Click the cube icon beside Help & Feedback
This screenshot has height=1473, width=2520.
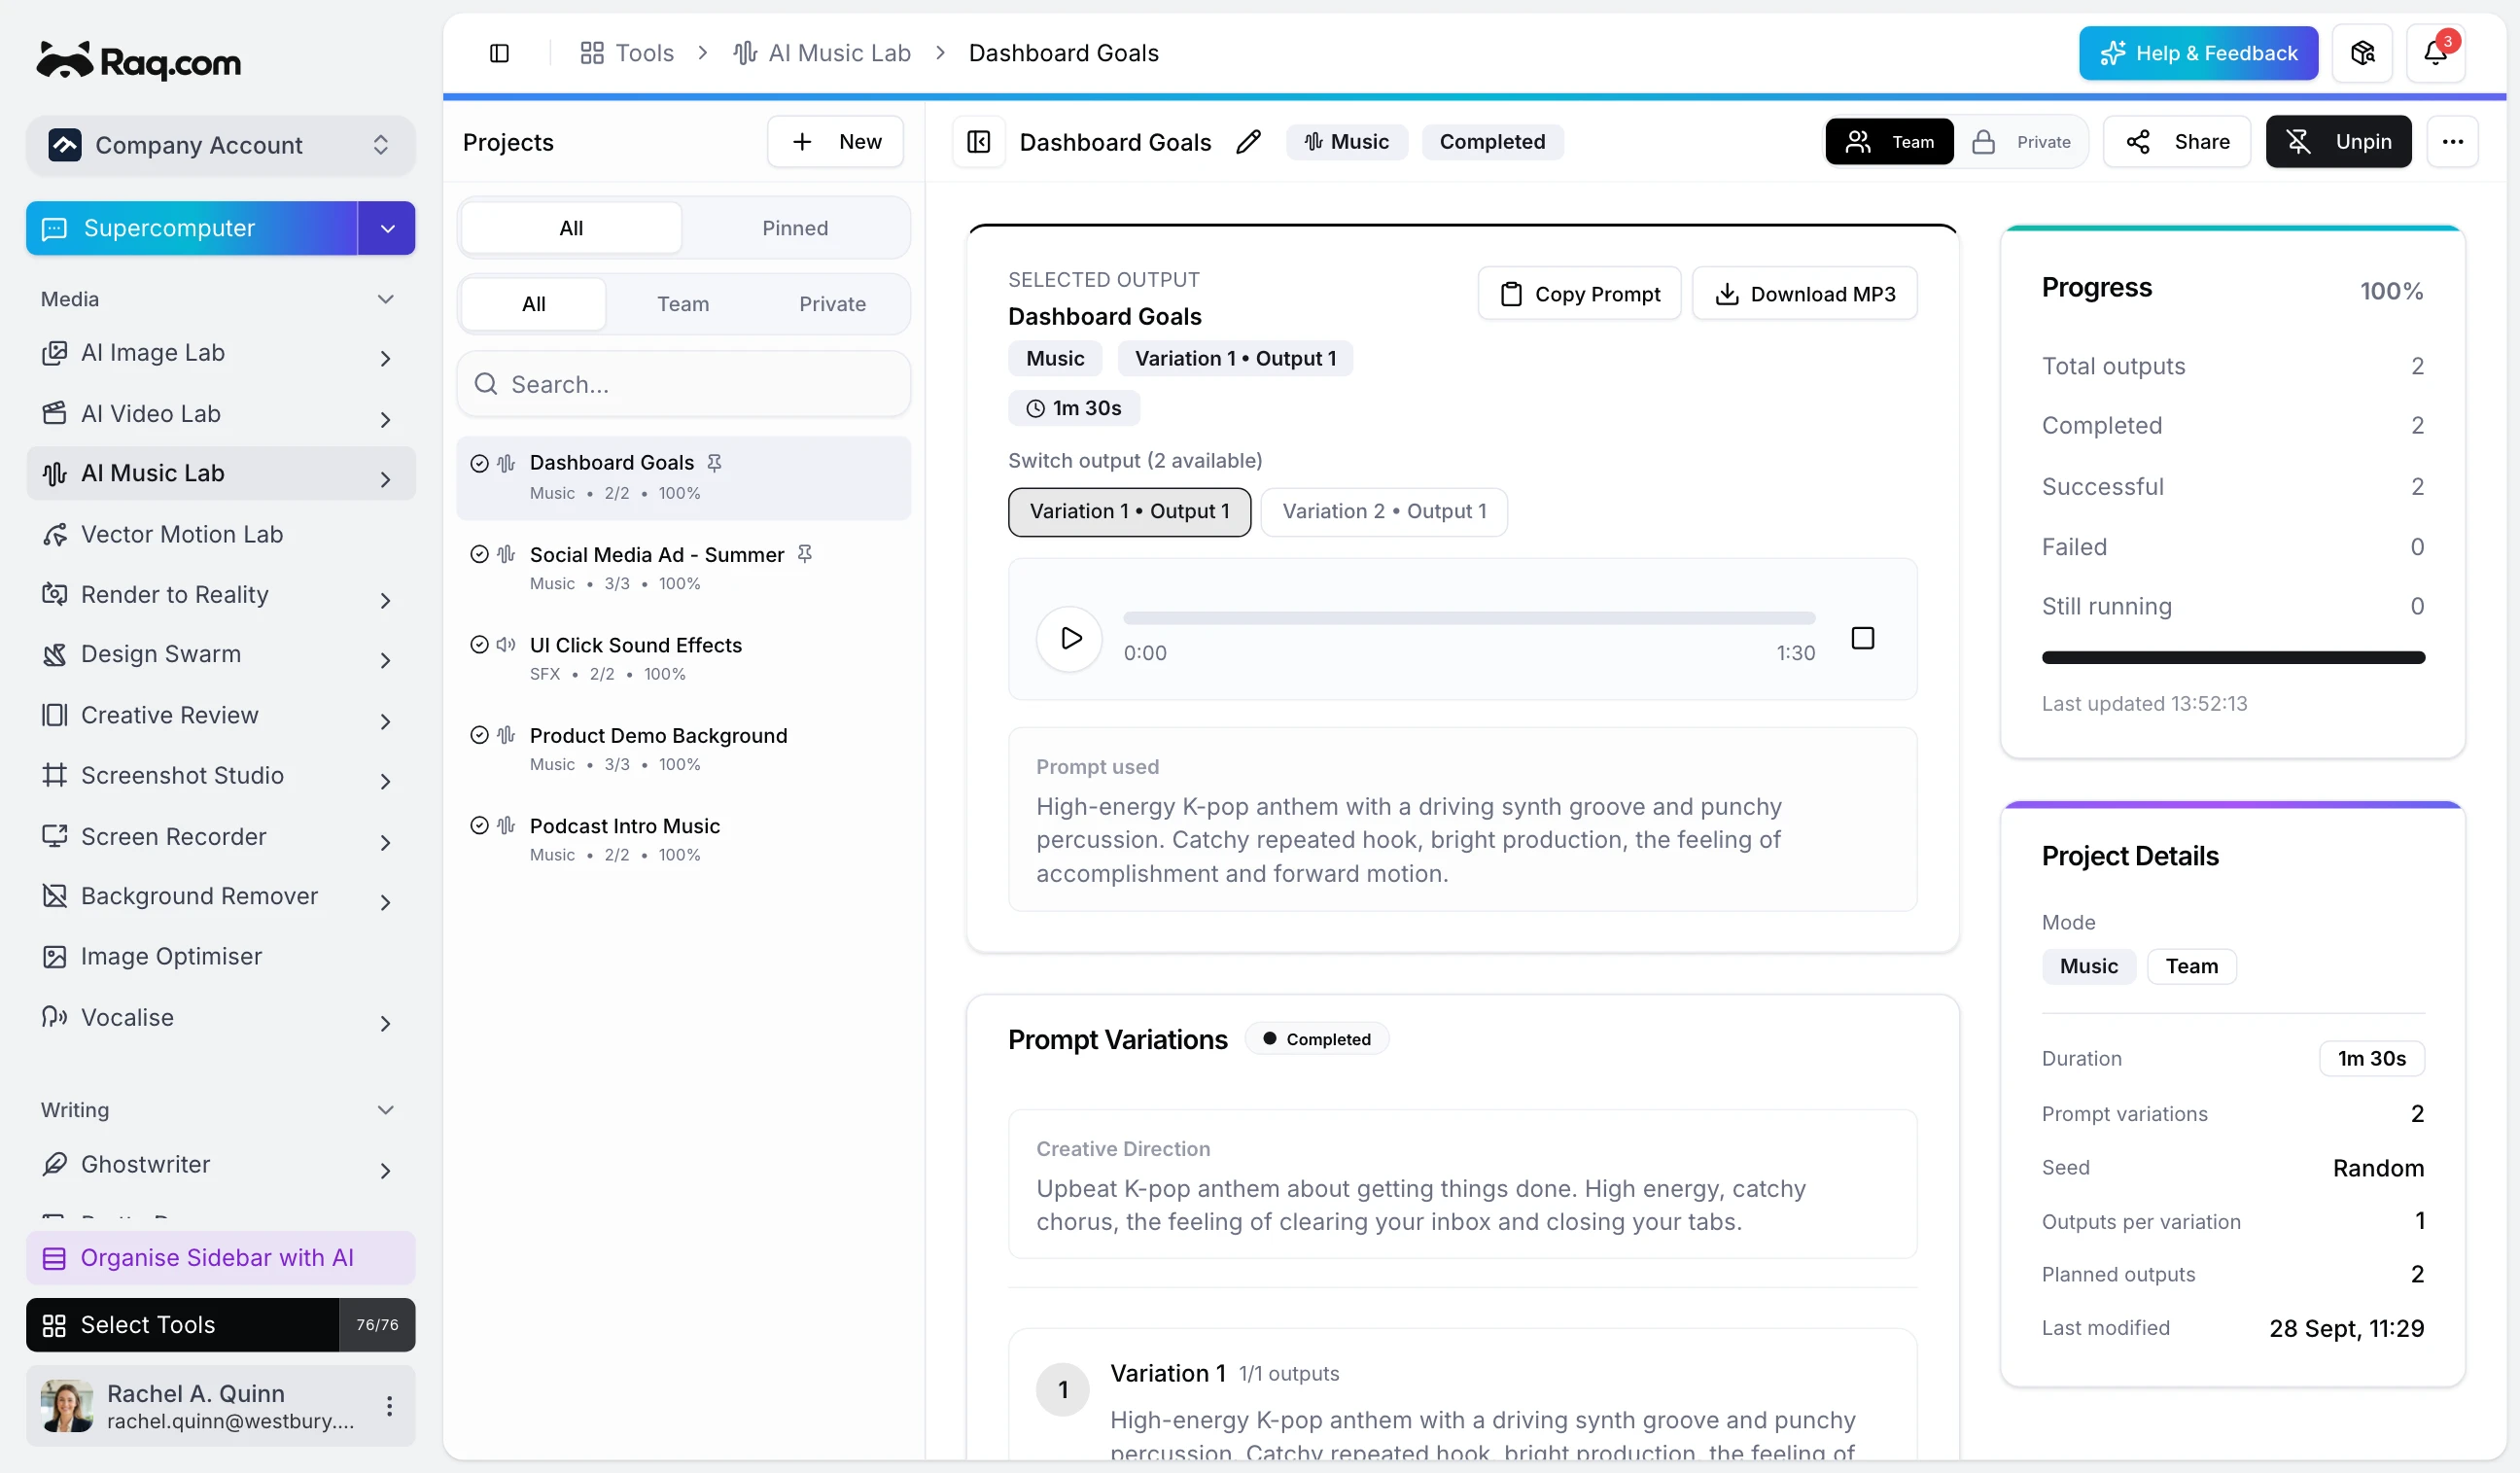click(x=2362, y=53)
